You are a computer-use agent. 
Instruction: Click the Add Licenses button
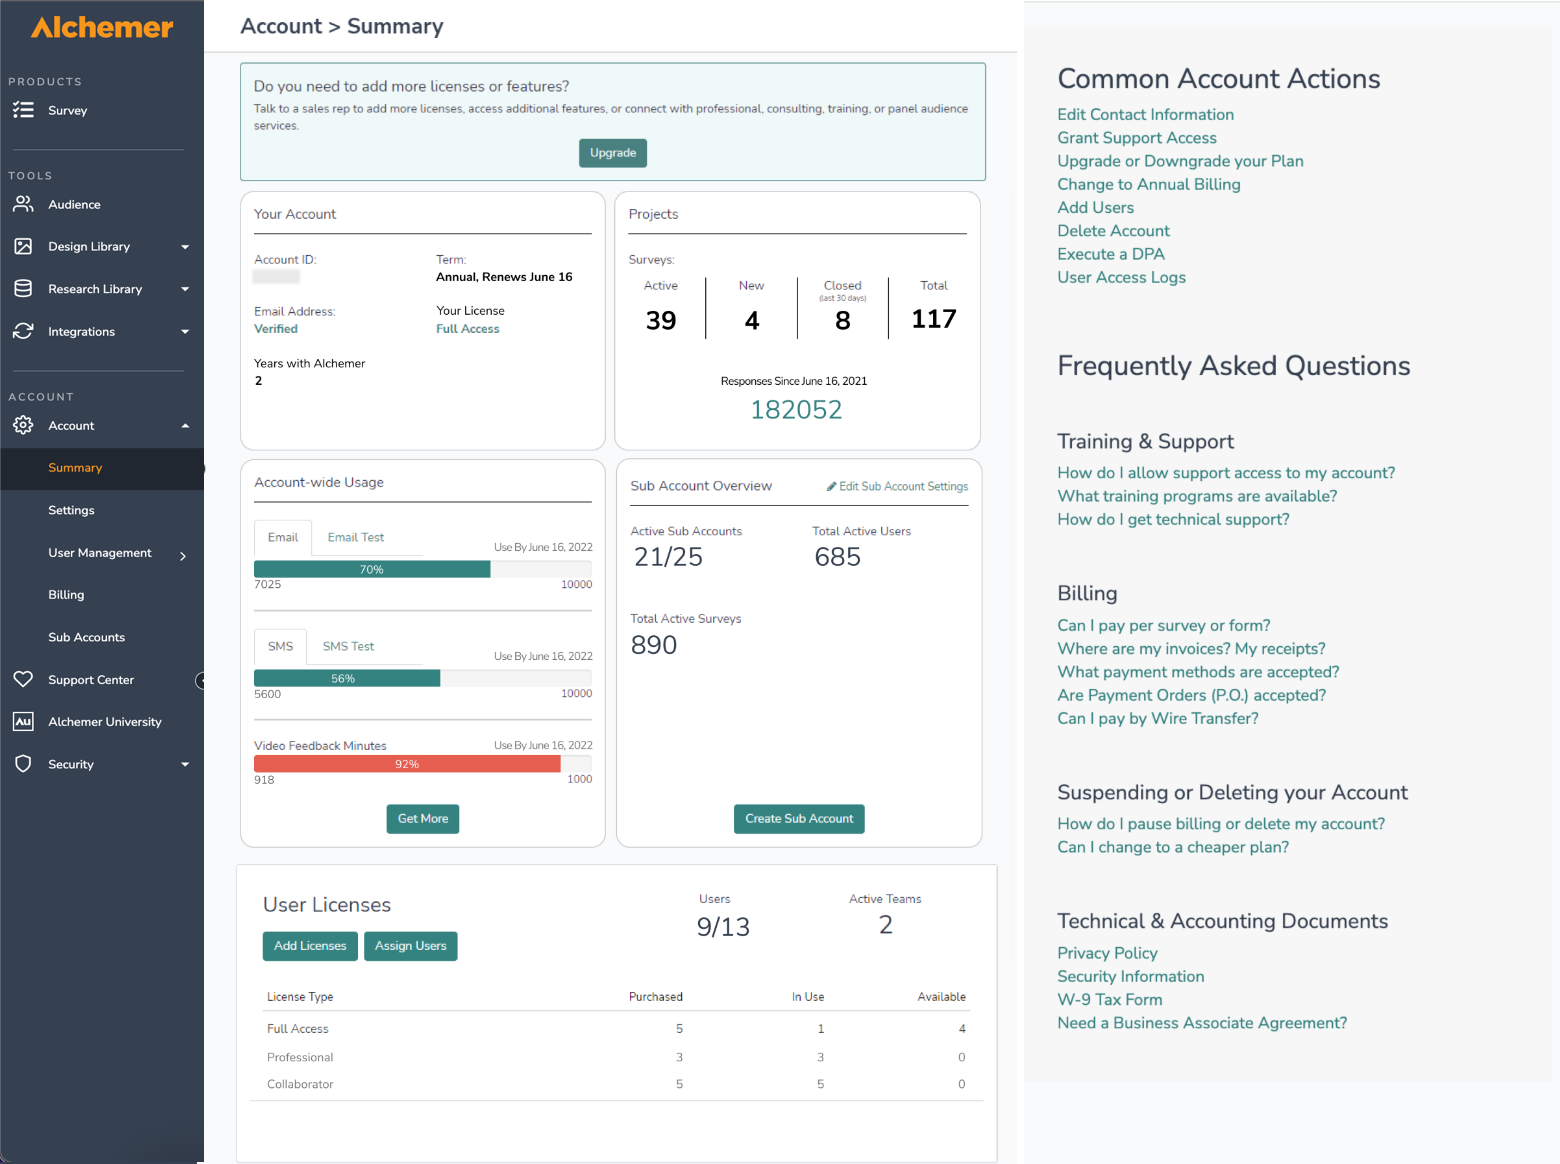310,946
